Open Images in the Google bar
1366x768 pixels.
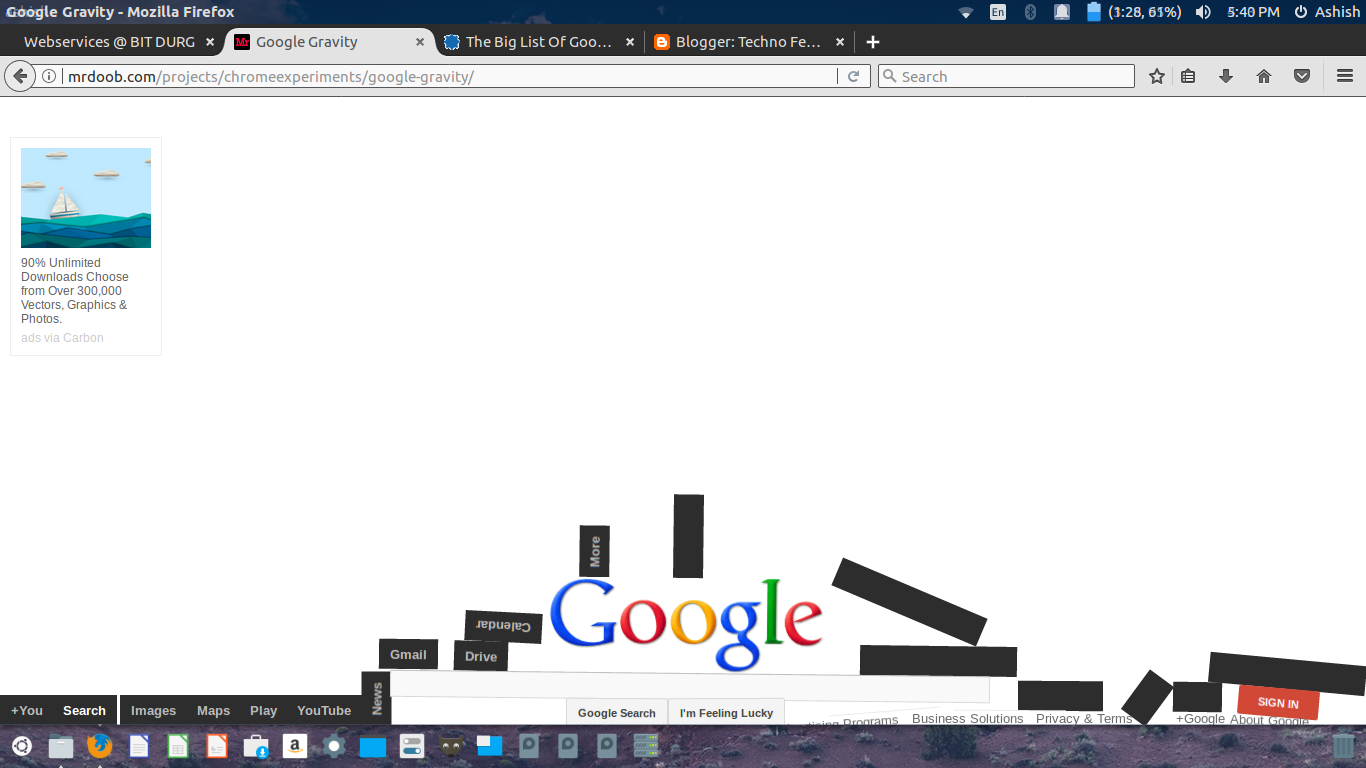click(153, 710)
